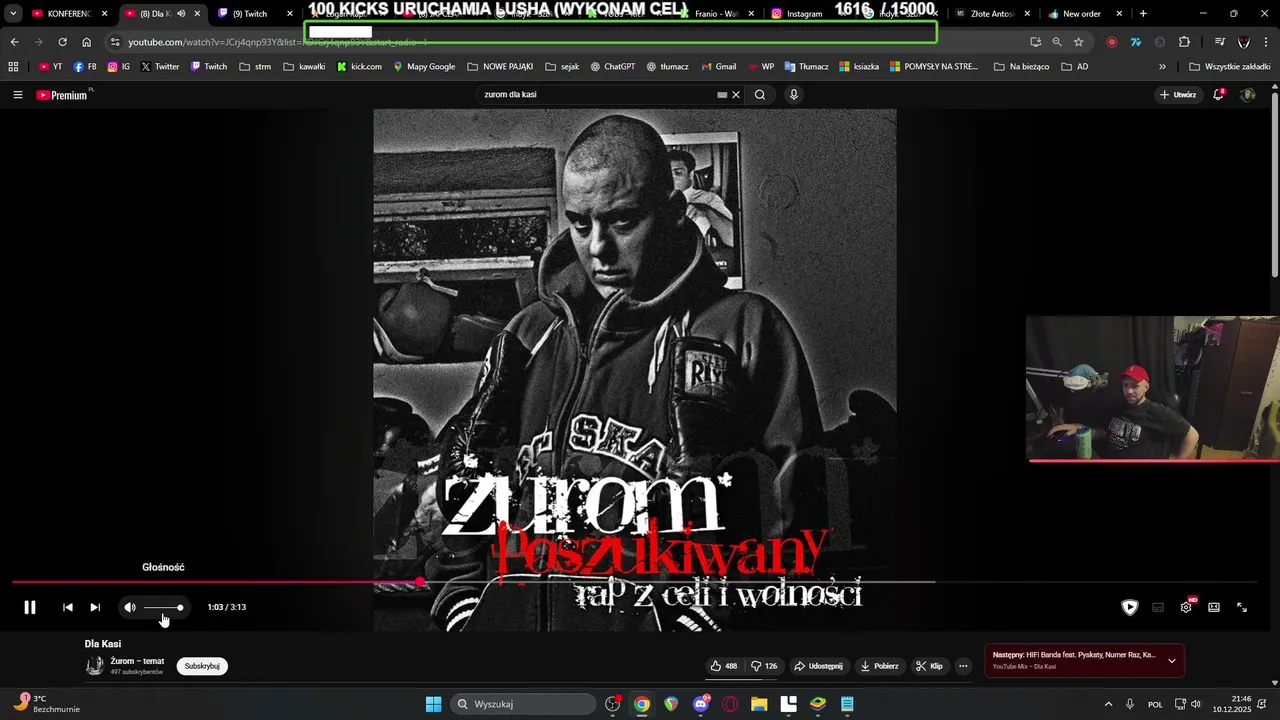Viewport: 1280px width, 720px height.
Task: Open YouTube hamburger guide menu
Action: [18, 95]
